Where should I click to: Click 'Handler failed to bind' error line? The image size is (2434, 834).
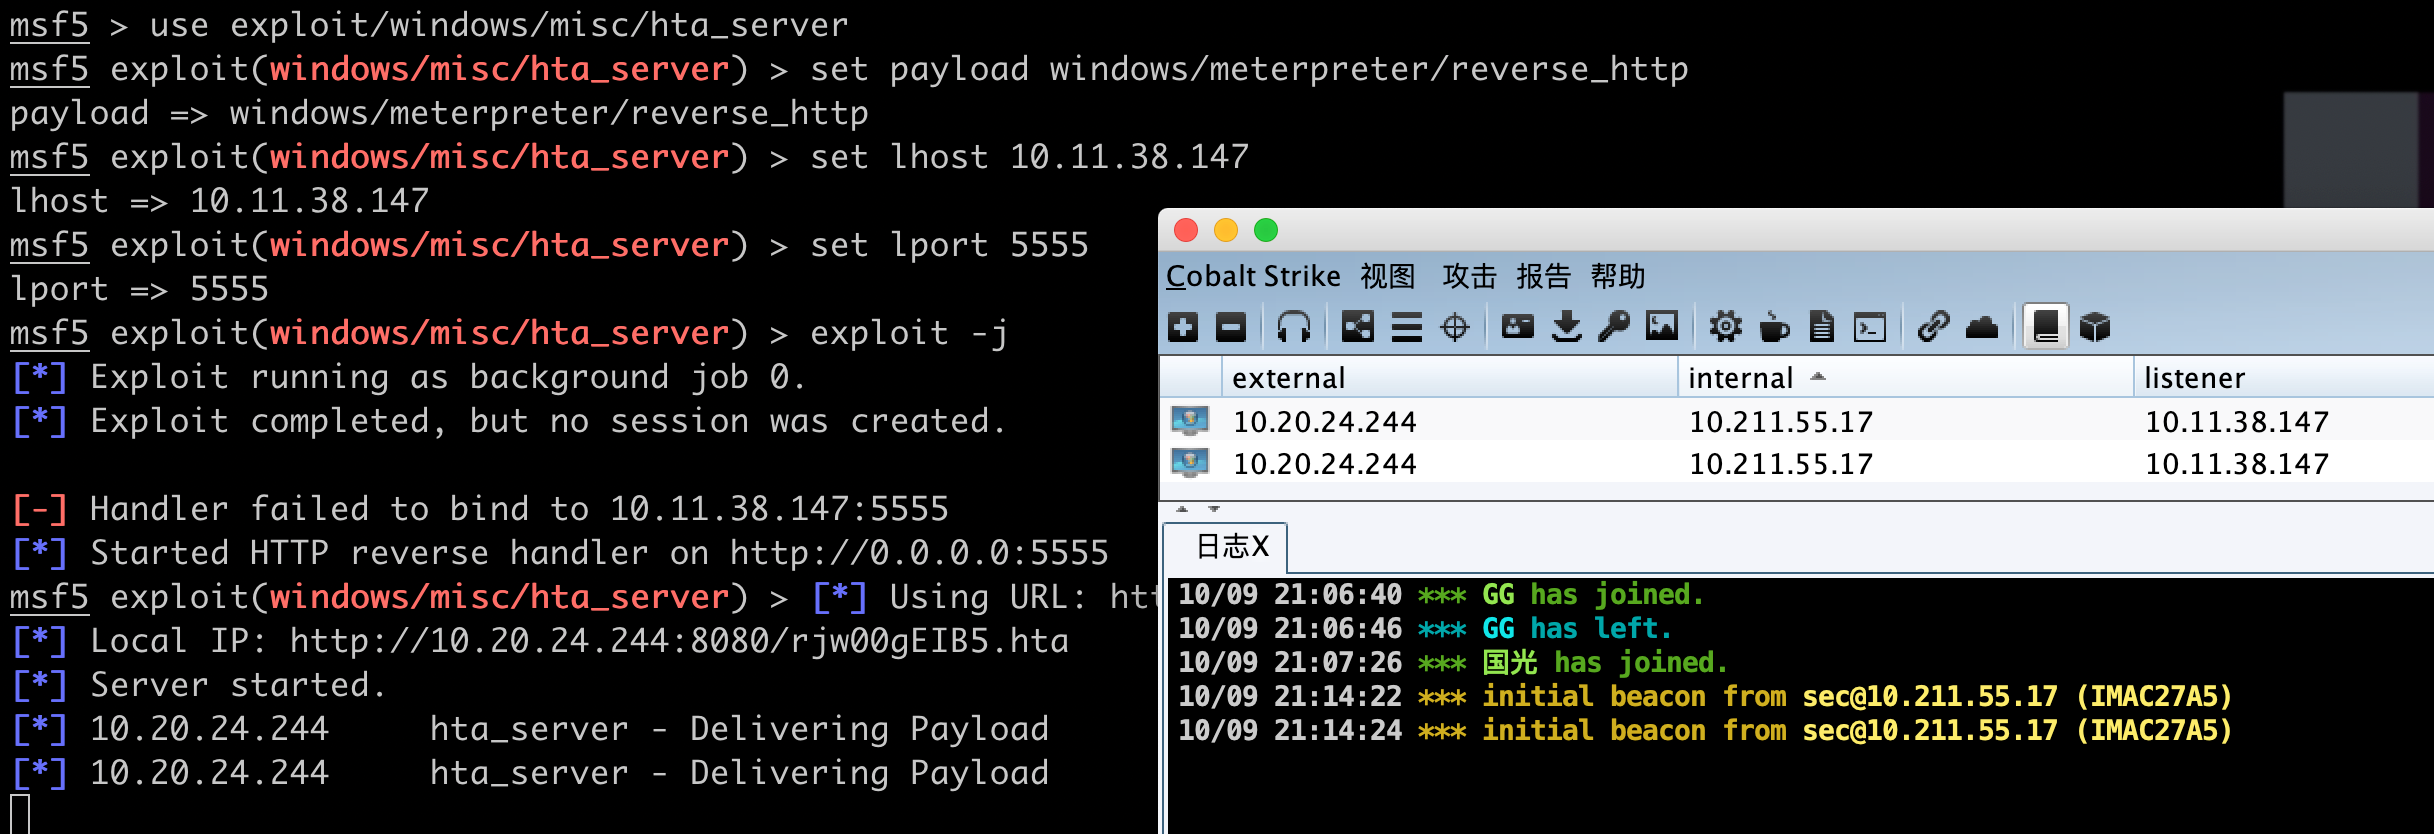tap(480, 508)
